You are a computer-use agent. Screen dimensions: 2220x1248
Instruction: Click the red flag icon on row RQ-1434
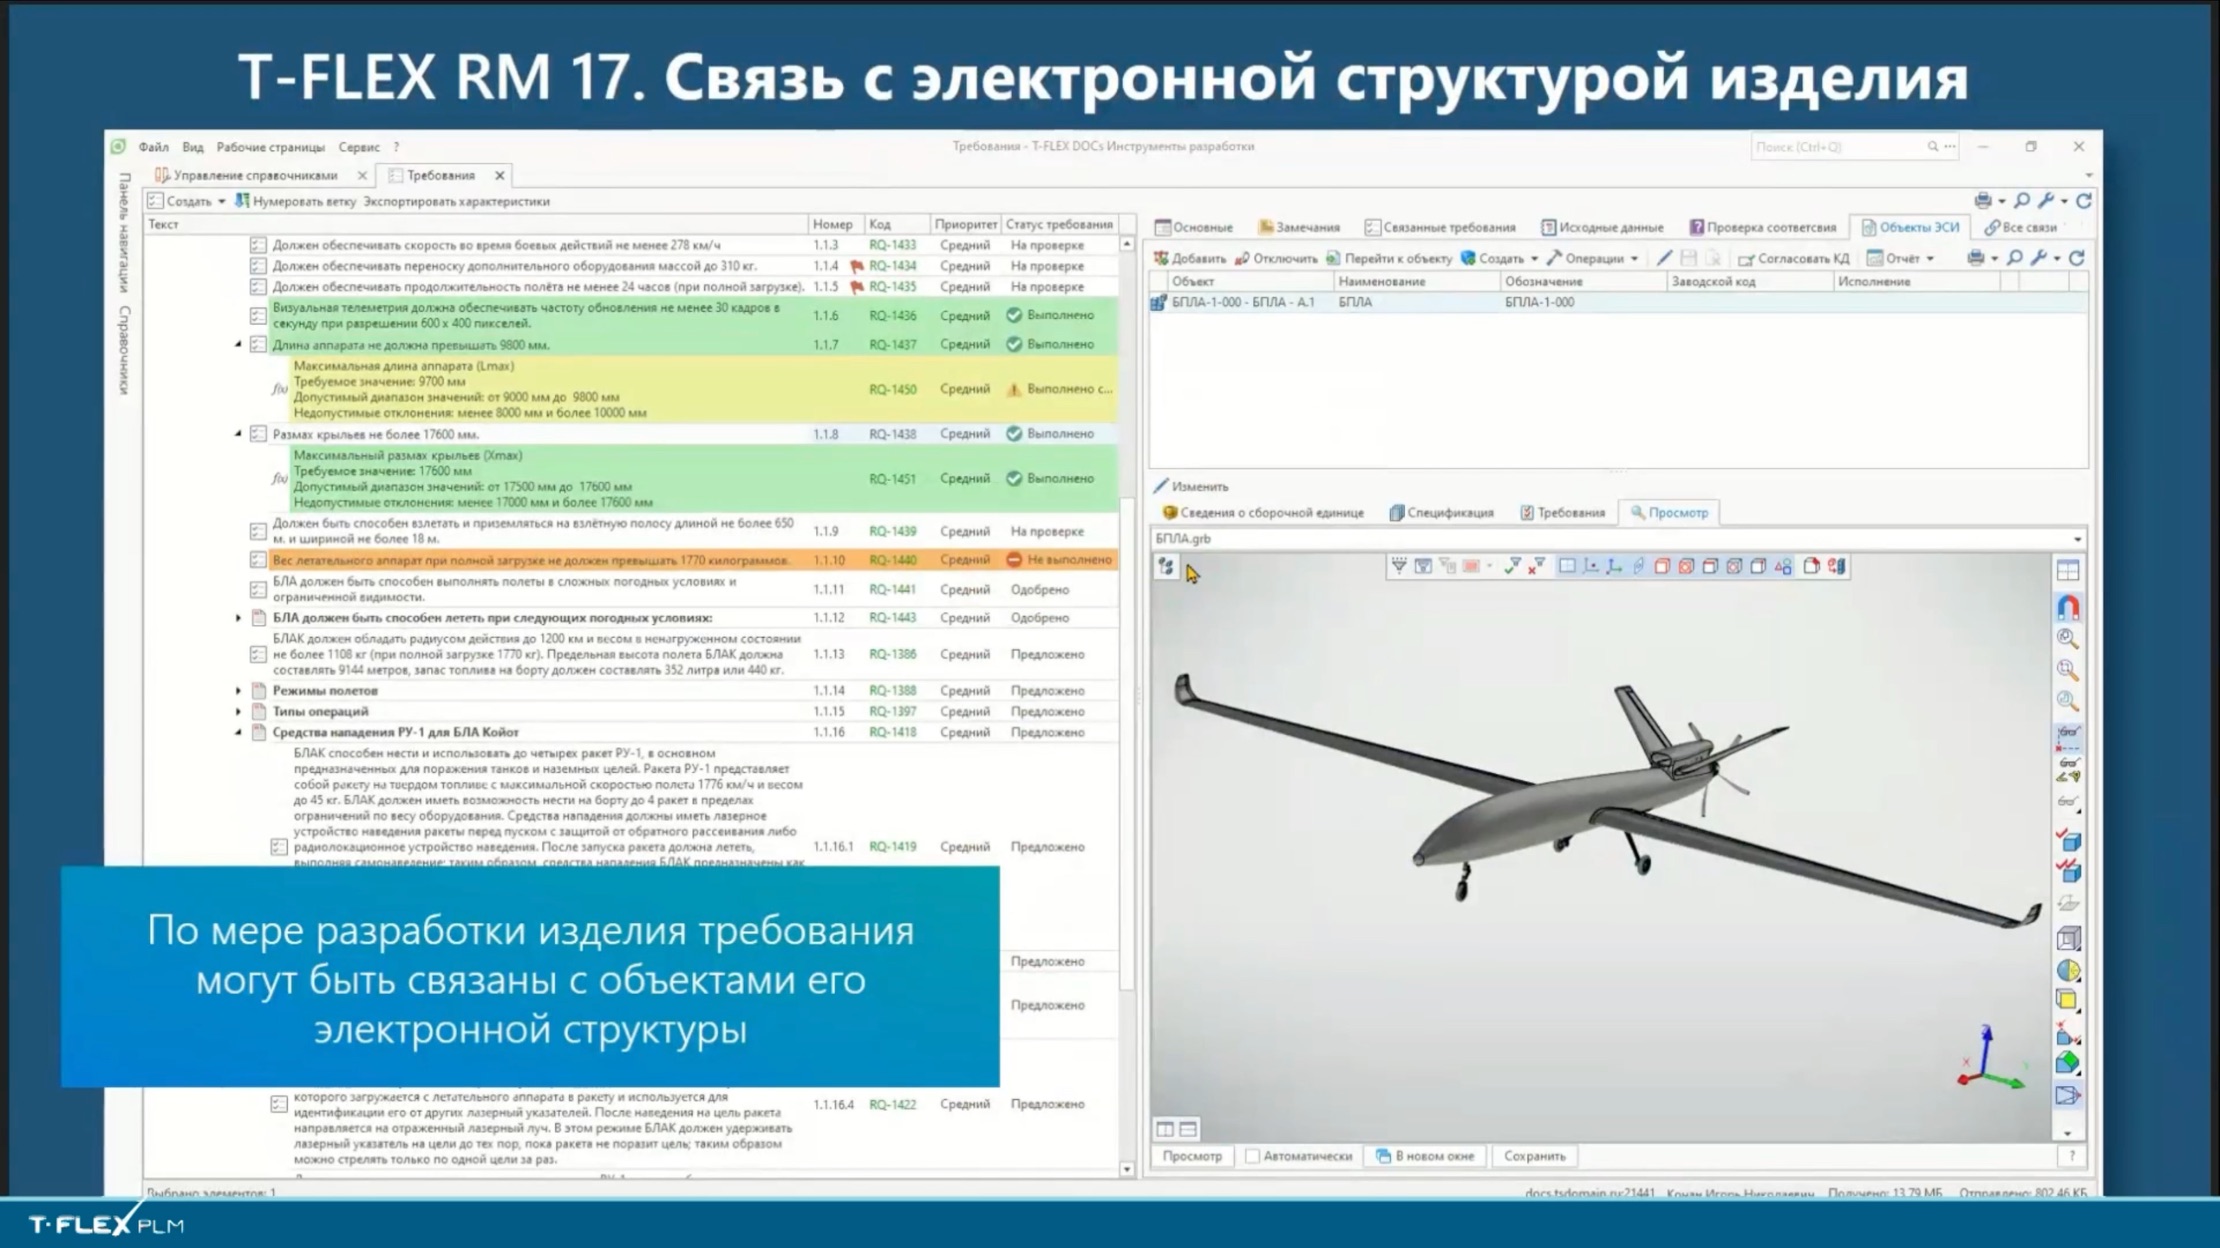(x=856, y=266)
